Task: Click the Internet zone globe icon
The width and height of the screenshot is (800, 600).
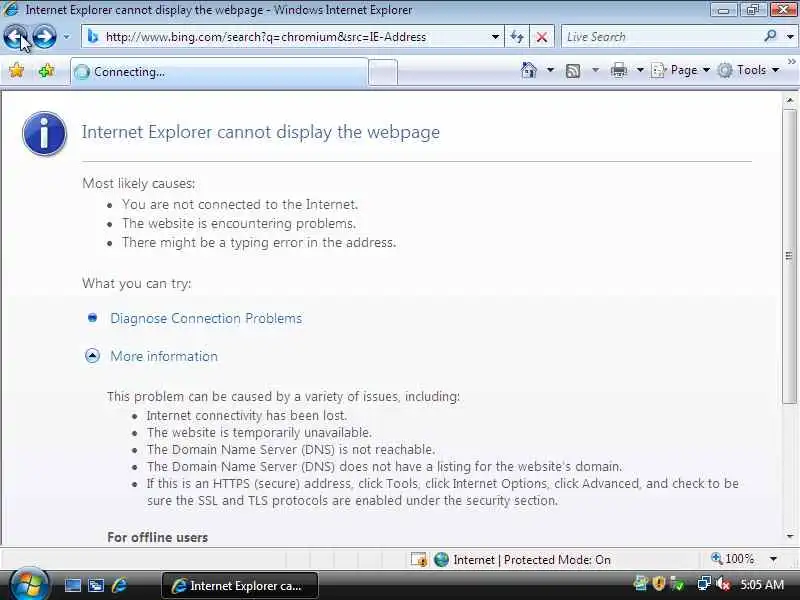Action: coord(441,560)
